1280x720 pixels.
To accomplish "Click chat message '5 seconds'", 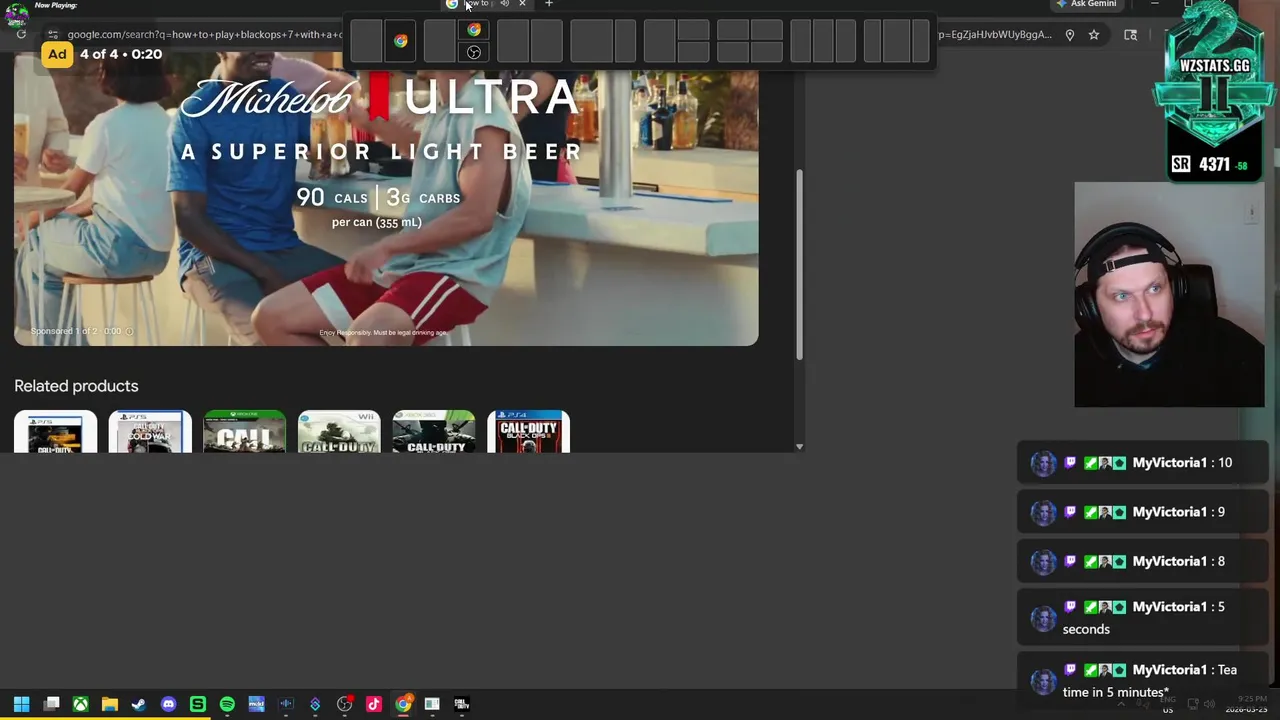I will pyautogui.click(x=1142, y=618).
